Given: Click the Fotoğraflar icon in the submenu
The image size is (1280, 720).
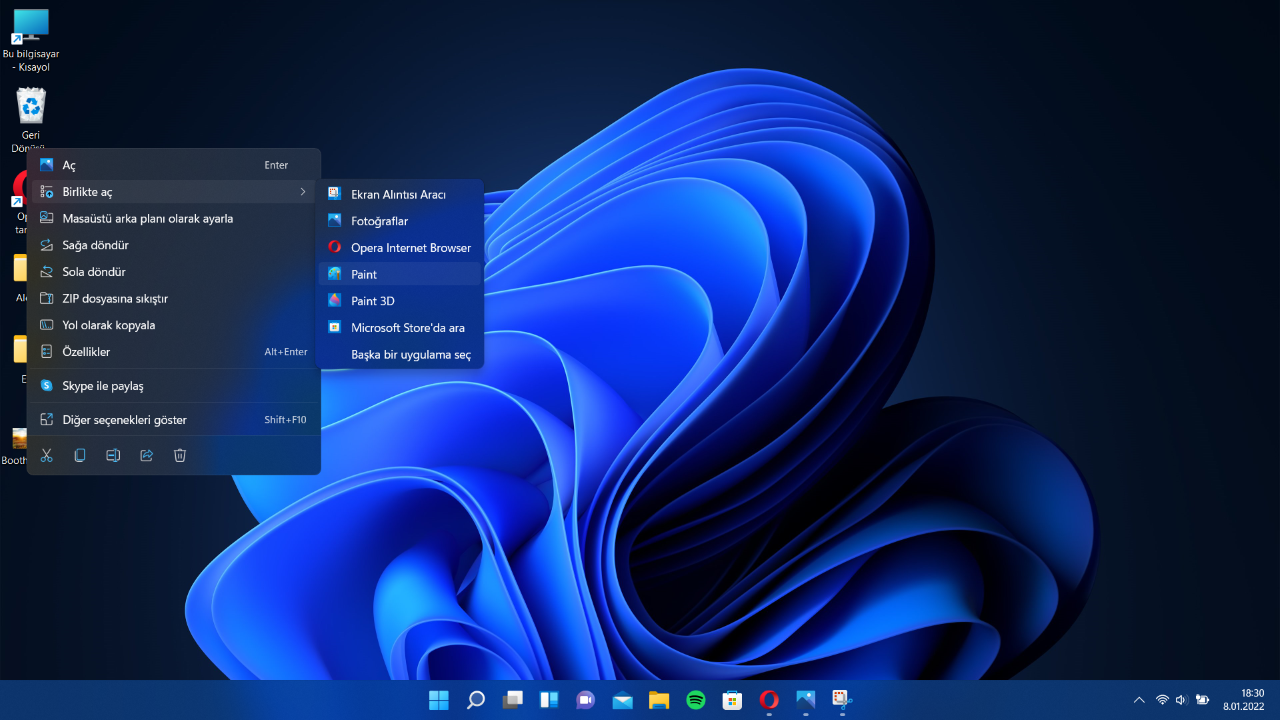Looking at the screenshot, I should pyautogui.click(x=335, y=221).
